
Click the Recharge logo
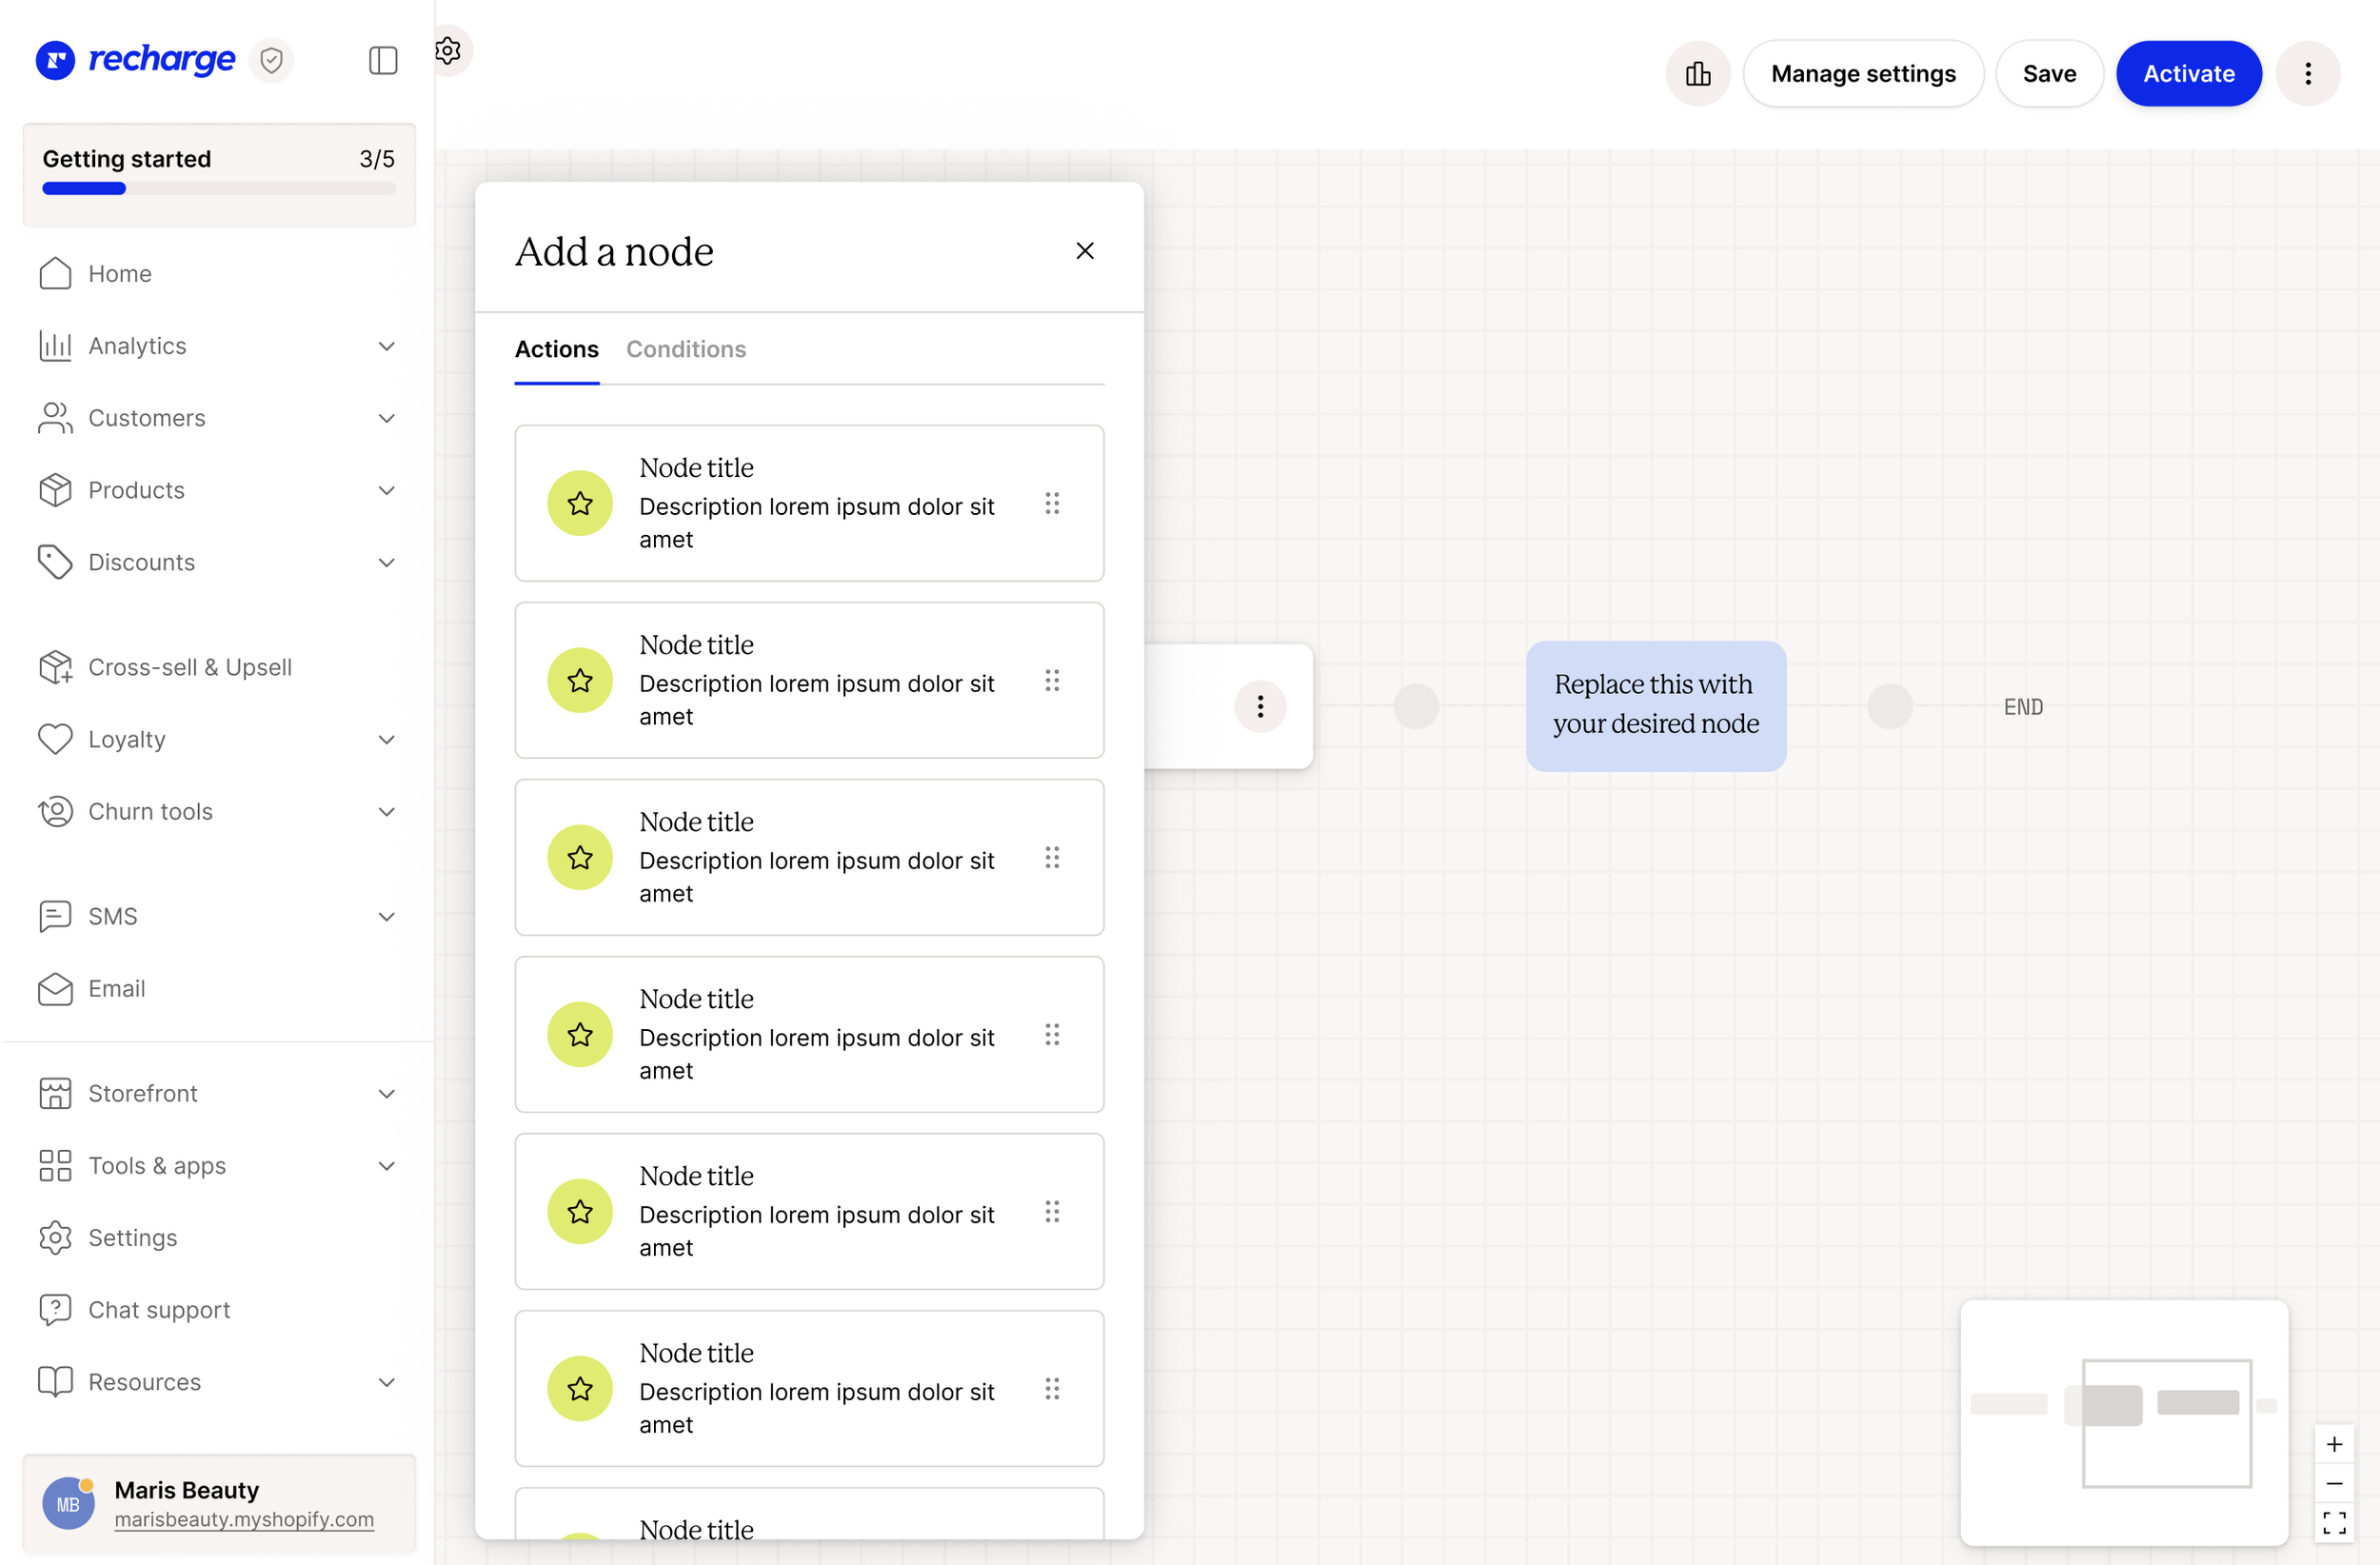[x=135, y=60]
